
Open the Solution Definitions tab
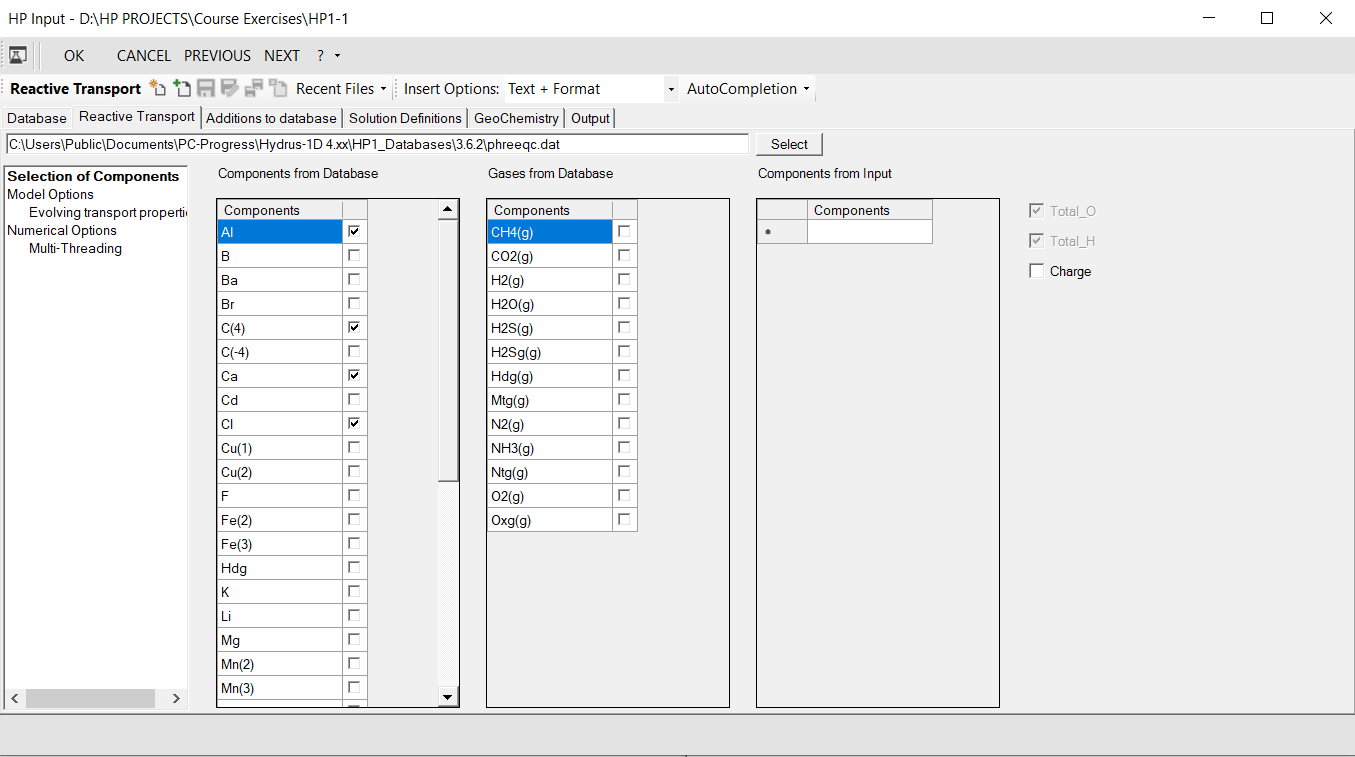pyautogui.click(x=404, y=118)
